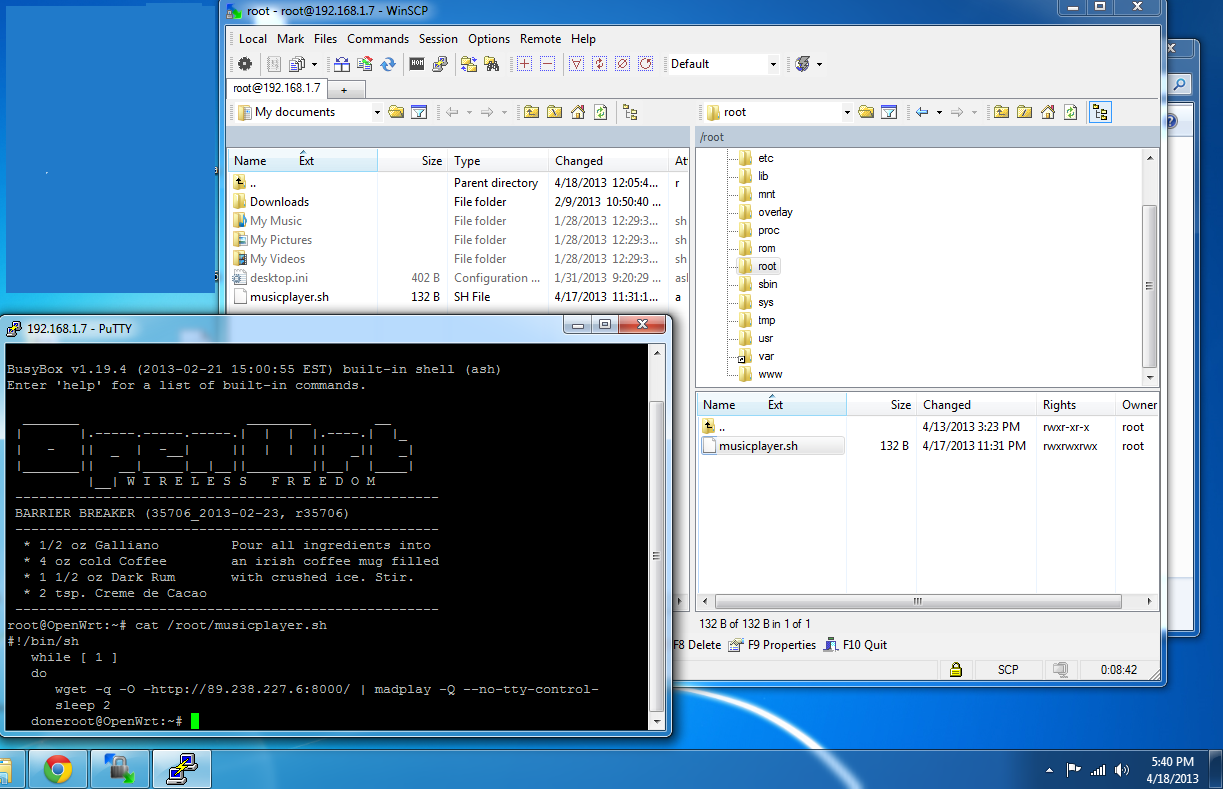Refresh the local panel

[x=600, y=112]
